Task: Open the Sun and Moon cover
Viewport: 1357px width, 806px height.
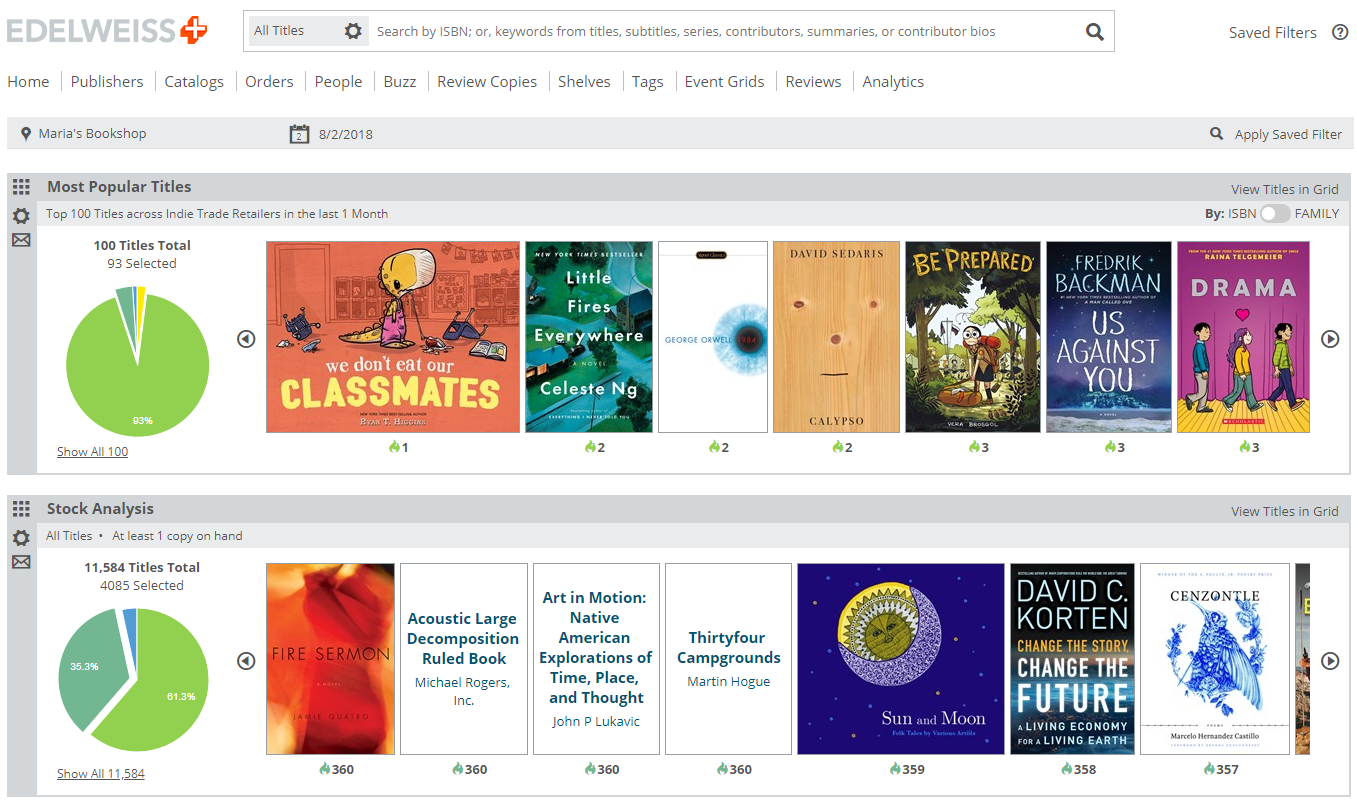Action: 900,659
